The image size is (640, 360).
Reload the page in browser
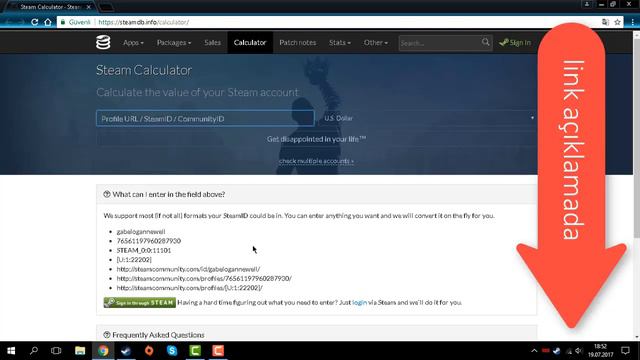tap(35, 22)
